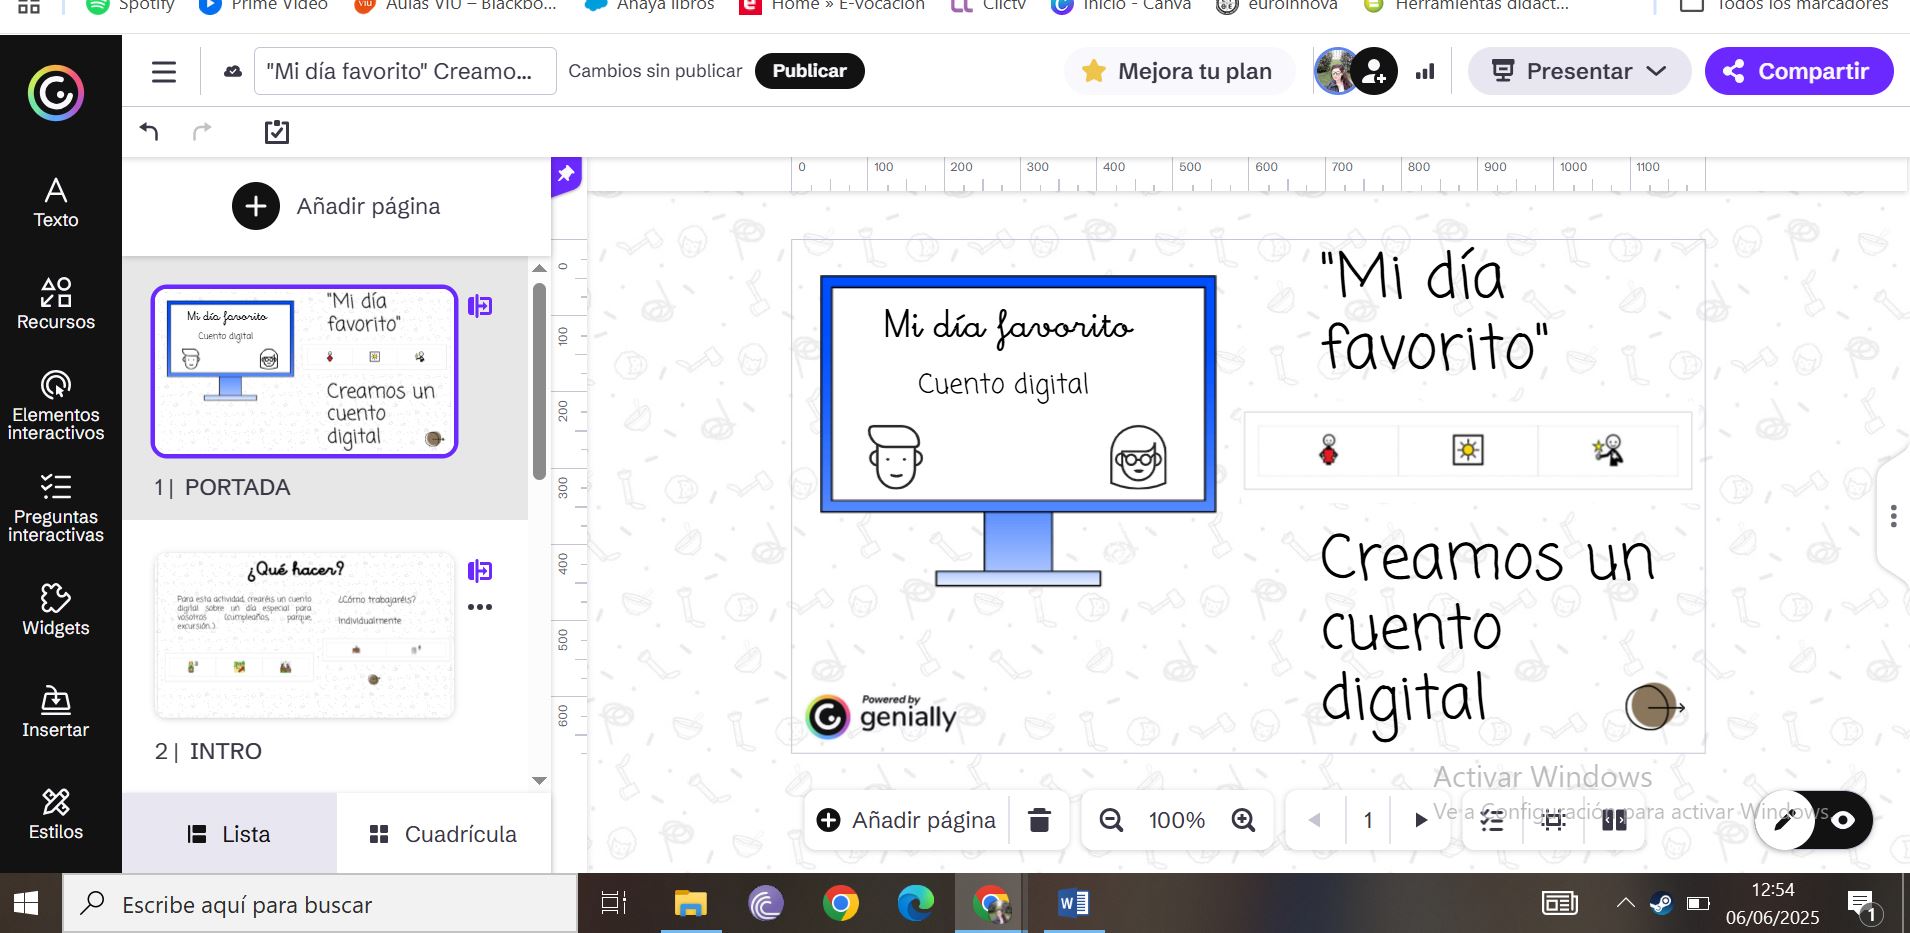Image resolution: width=1910 pixels, height=933 pixels.
Task: Switch to preview mode with eye icon
Action: click(x=1842, y=820)
